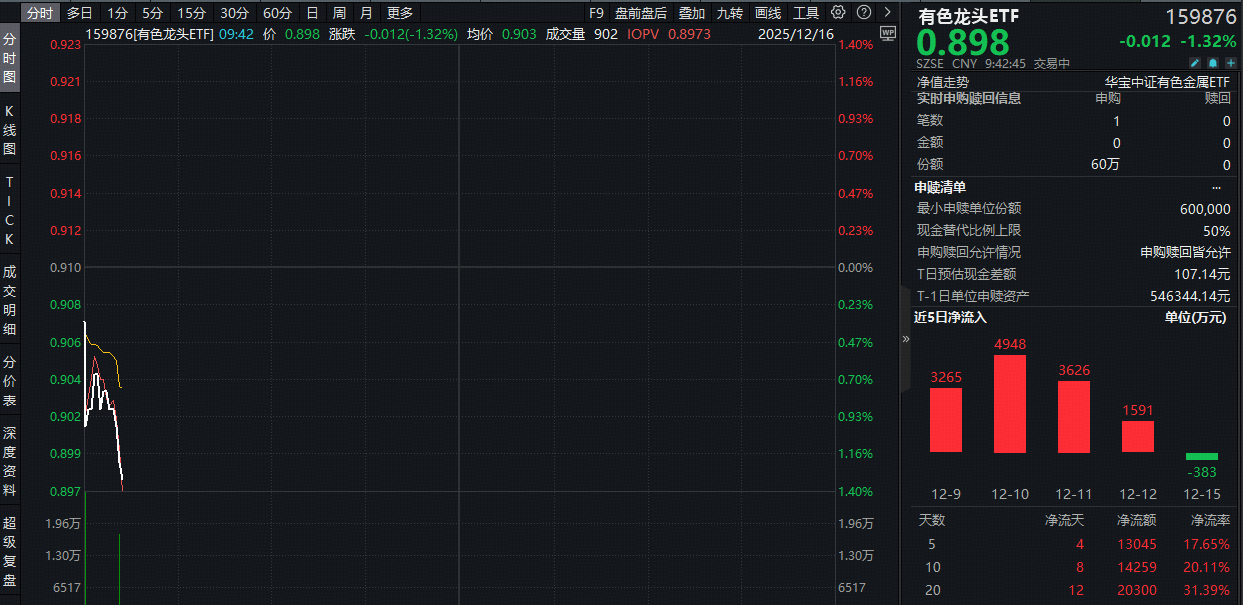Viewport: 1243px width, 605px height.
Task: Activate the 画线 drawing tool
Action: [x=766, y=13]
